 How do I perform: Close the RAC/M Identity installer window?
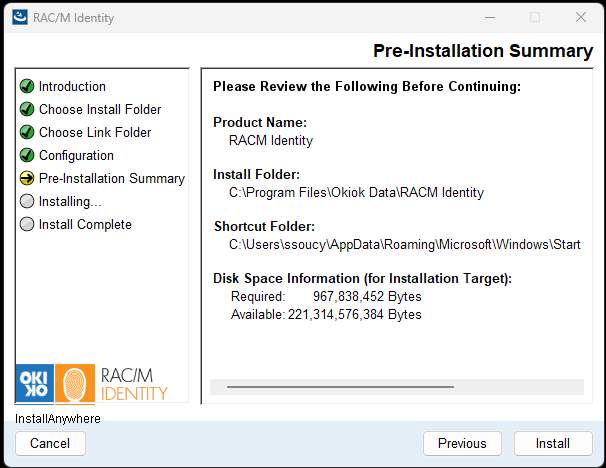point(580,17)
